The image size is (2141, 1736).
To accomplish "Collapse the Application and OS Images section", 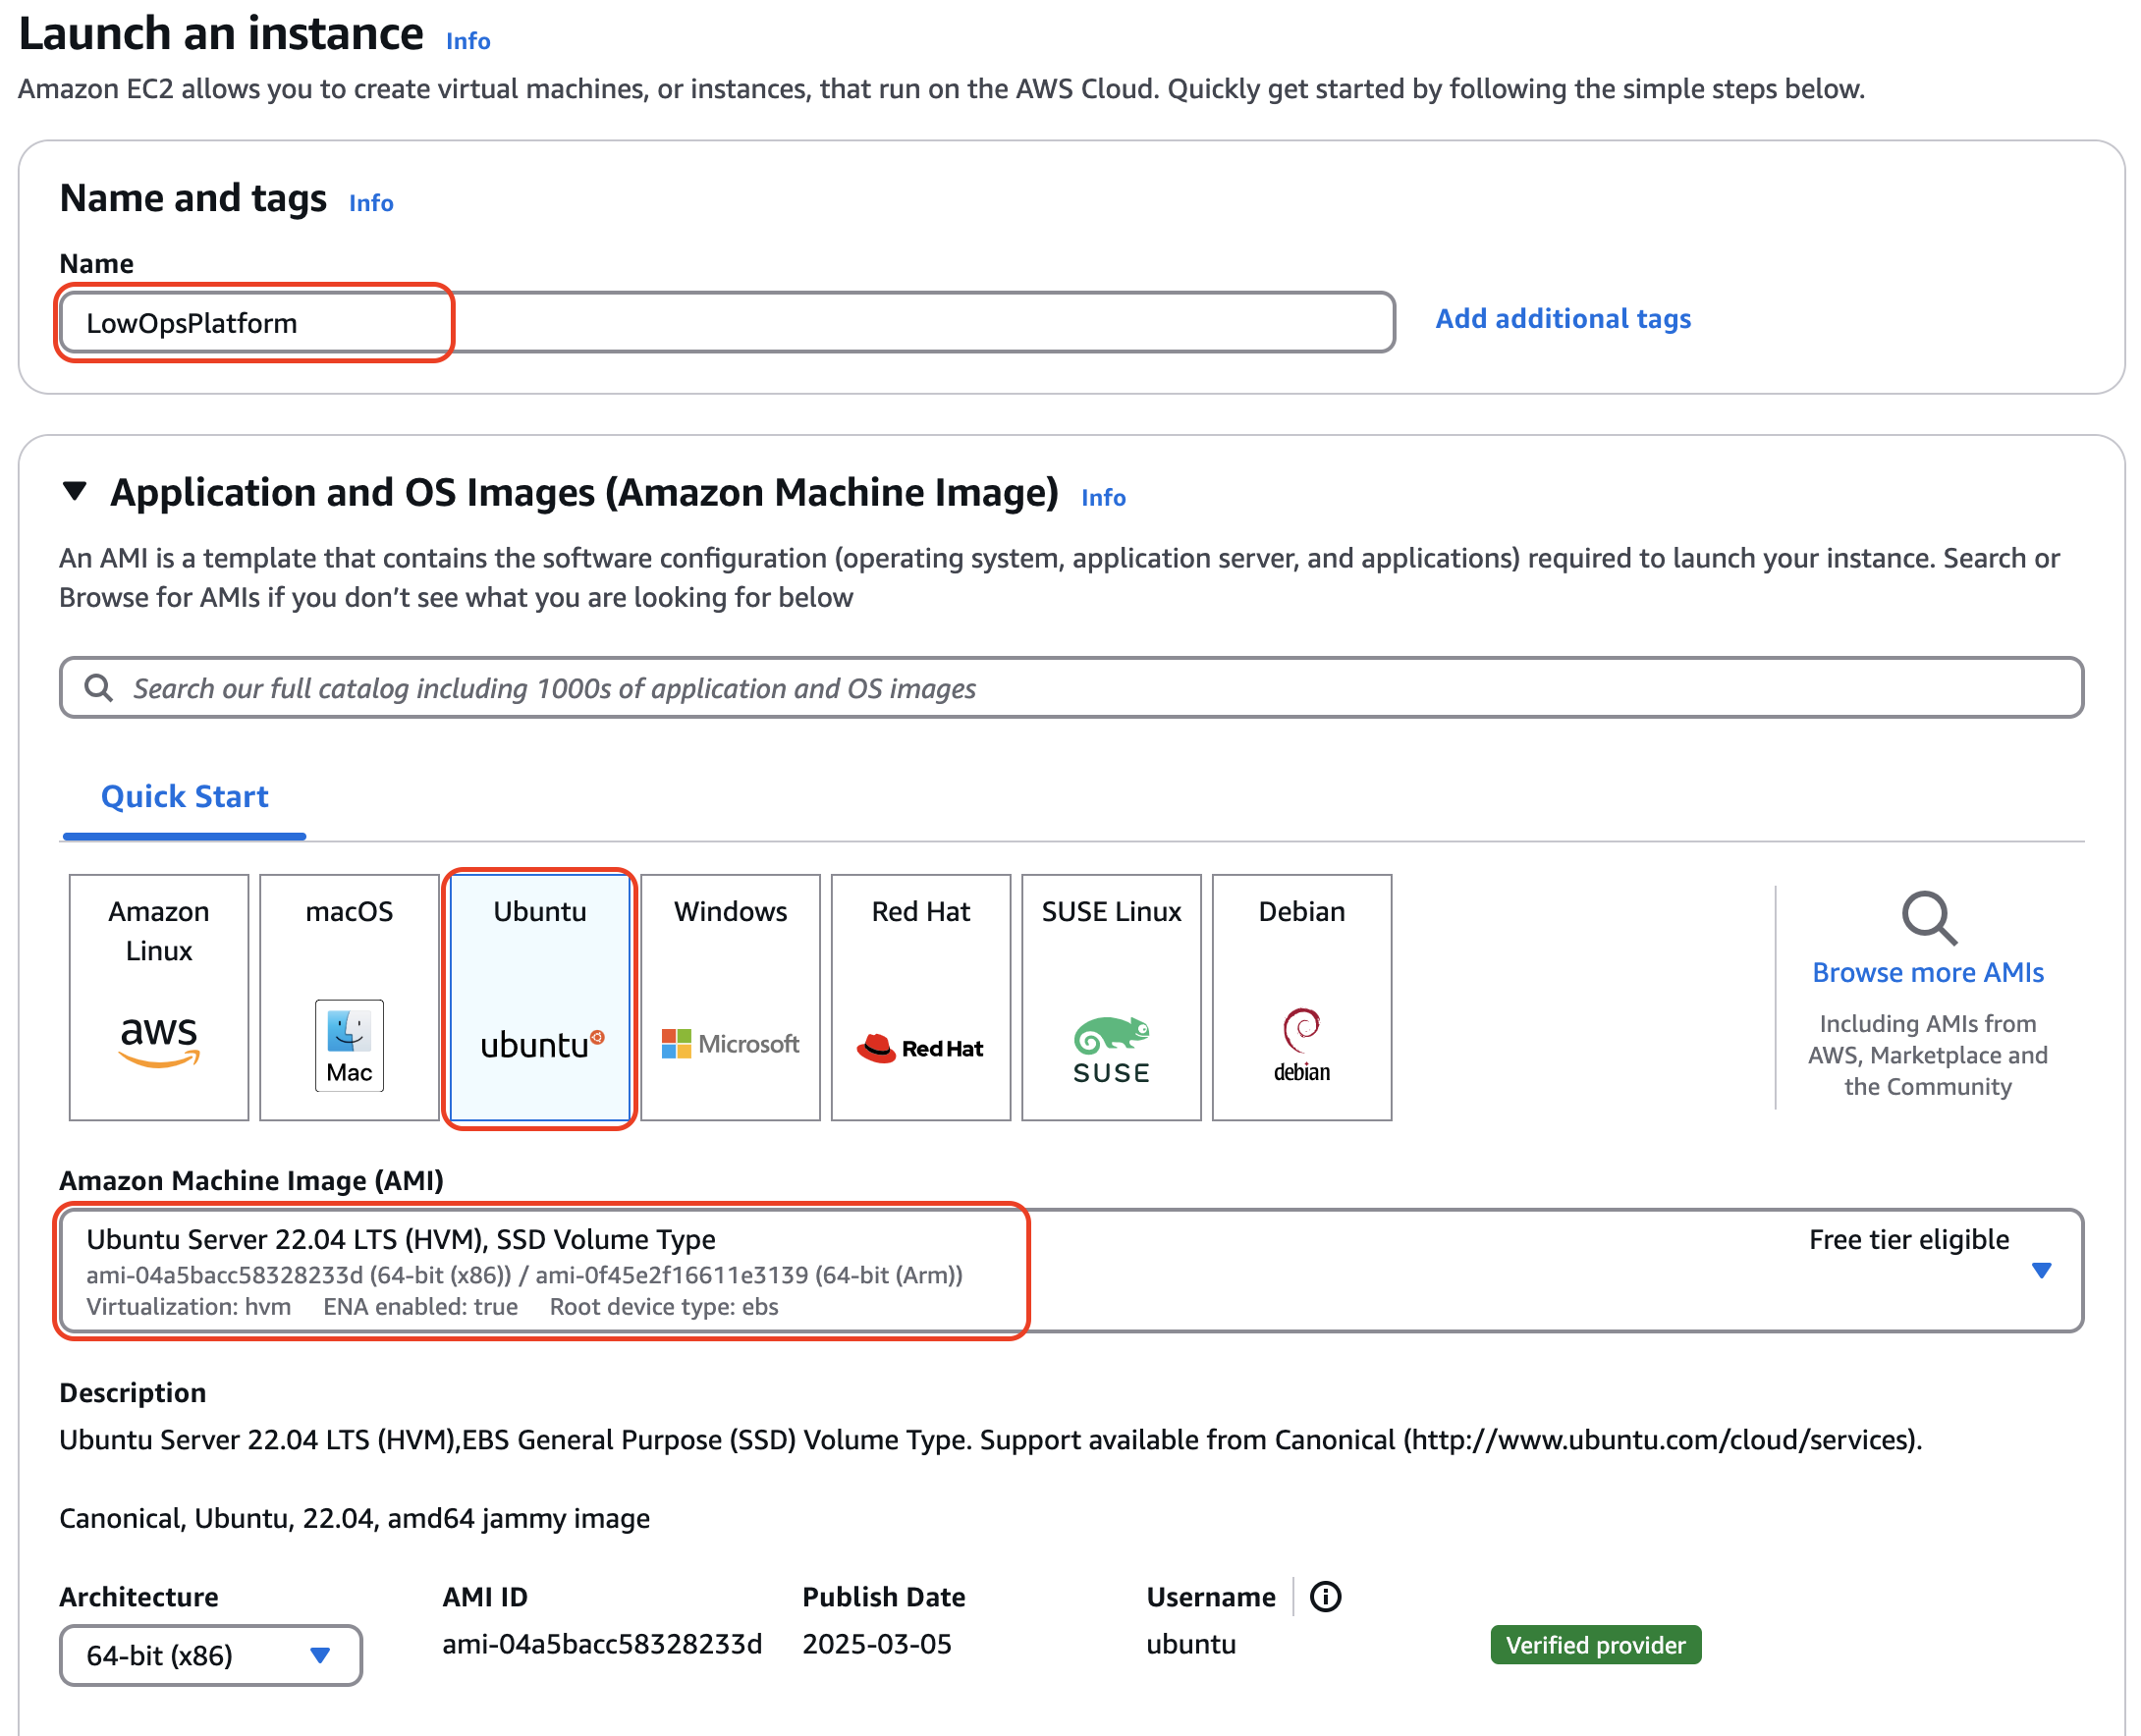I will tap(75, 491).
